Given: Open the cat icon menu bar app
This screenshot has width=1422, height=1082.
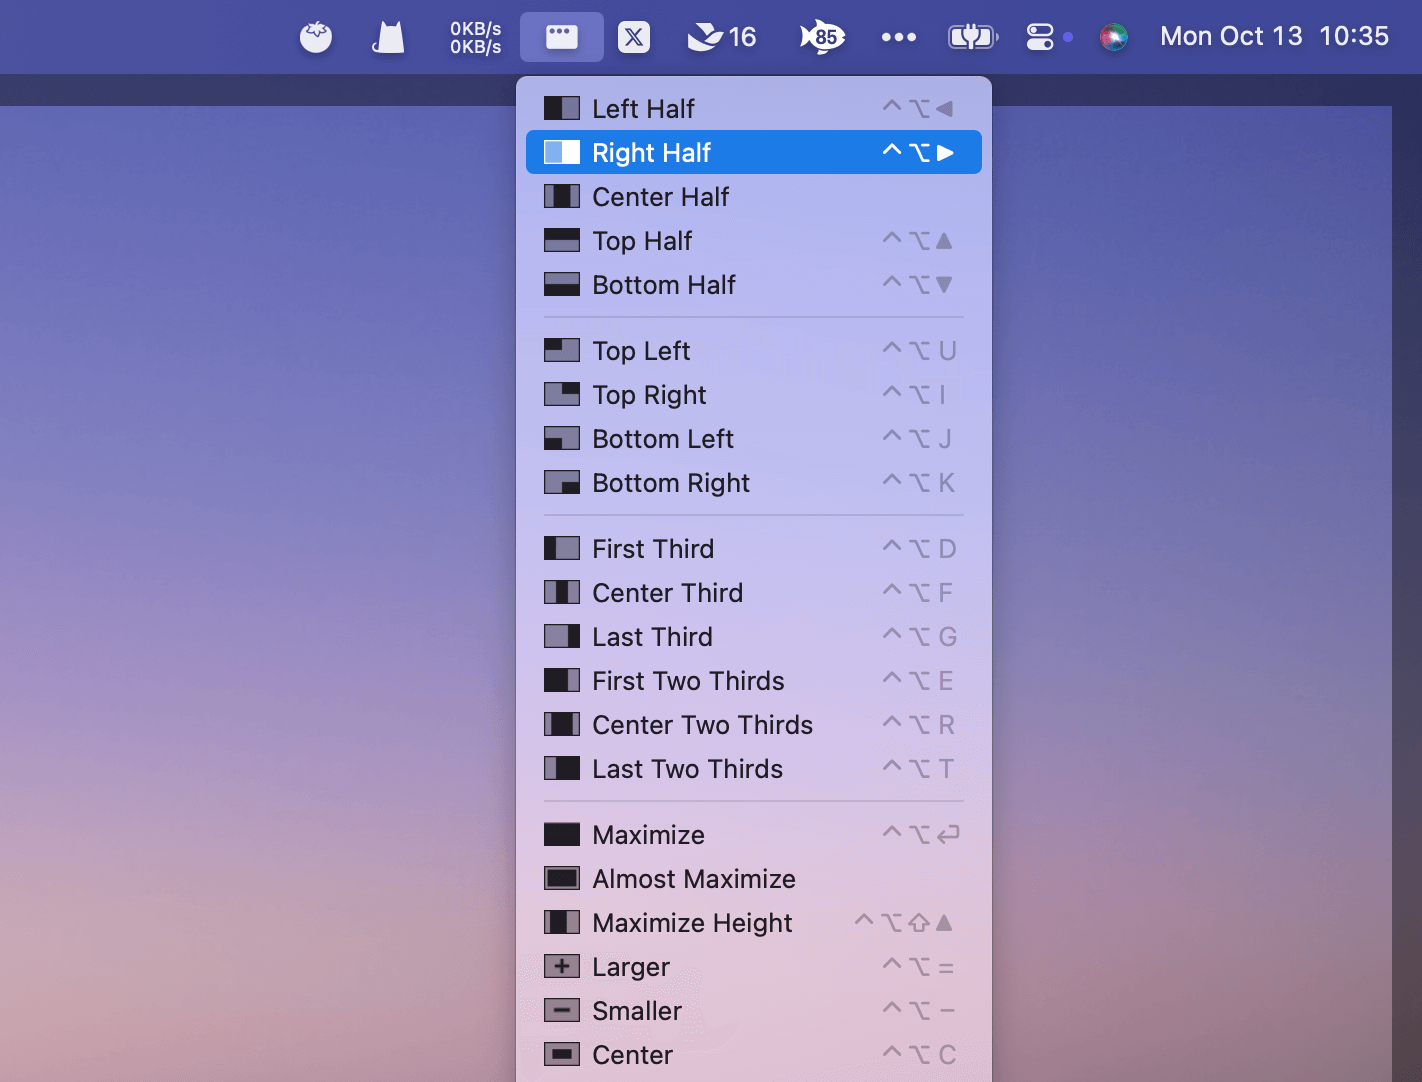Looking at the screenshot, I should pyautogui.click(x=389, y=38).
